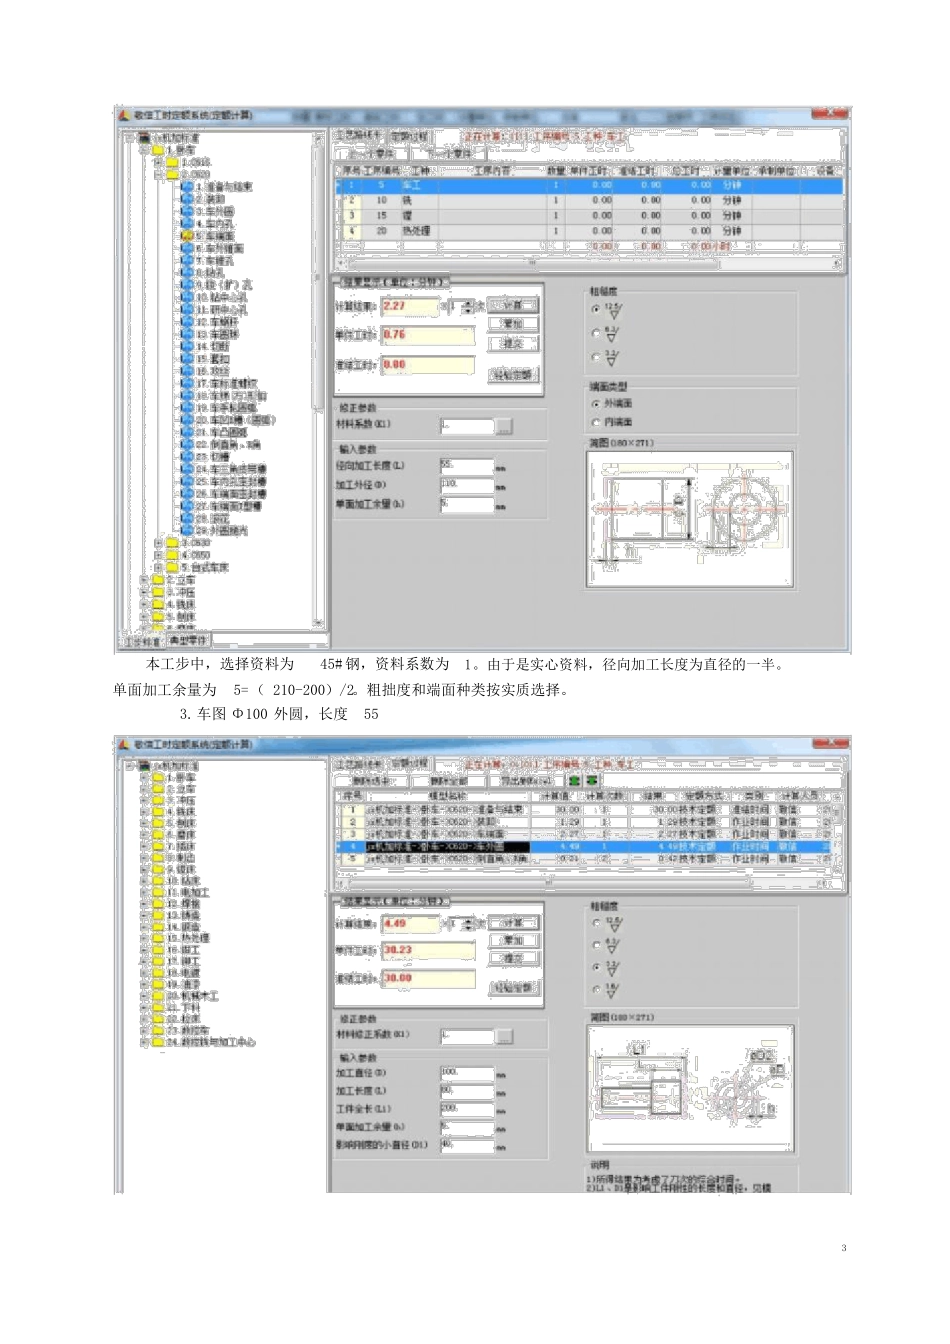Click 粘贴定额 button in lower window
The width and height of the screenshot is (950, 1344).
[x=514, y=988]
